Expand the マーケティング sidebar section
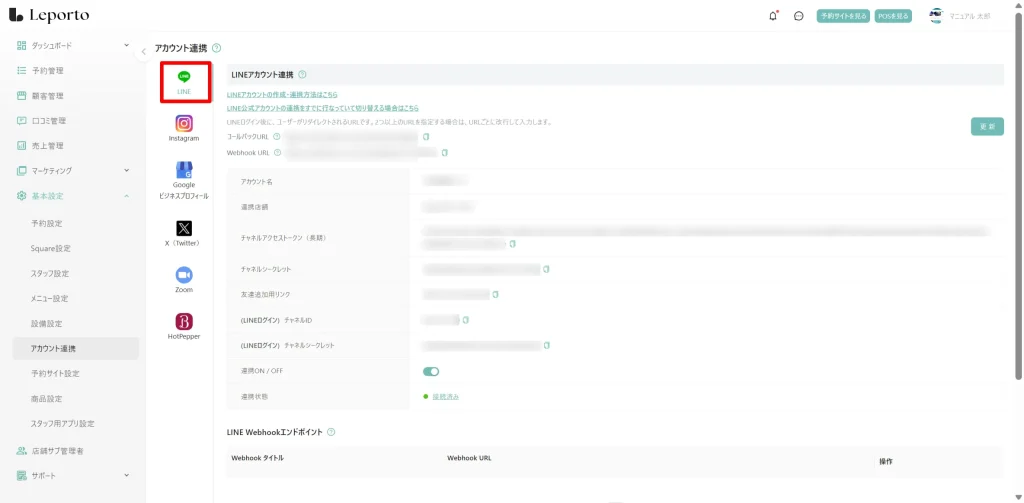The height and width of the screenshot is (503, 1024). coord(126,170)
